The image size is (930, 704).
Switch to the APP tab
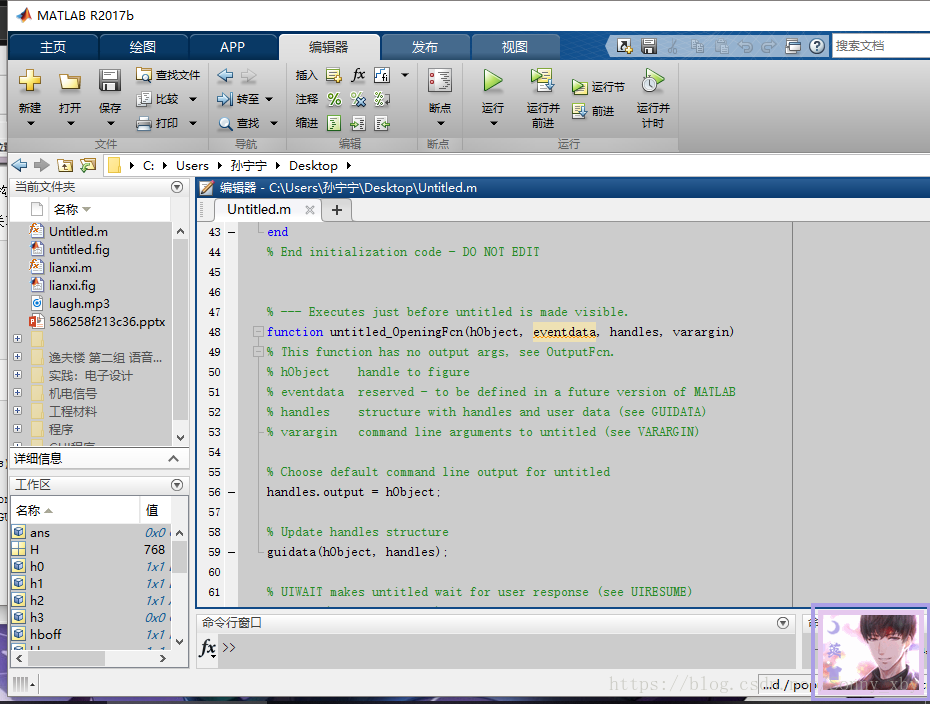232,47
